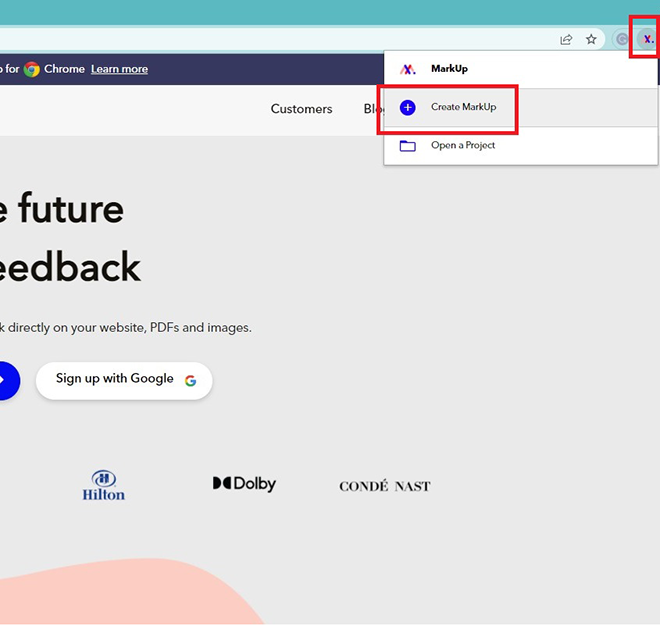Click the MarkUp logo in popup header

(x=407, y=69)
